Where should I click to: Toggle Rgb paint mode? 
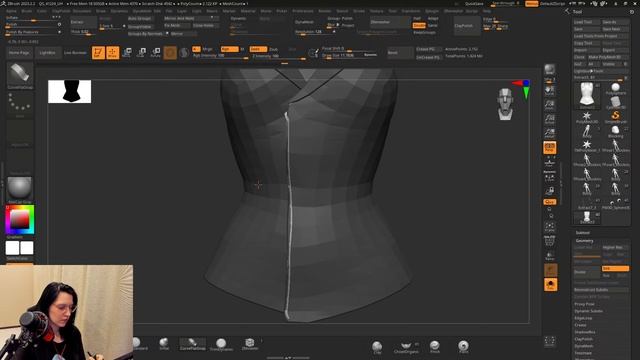(x=229, y=49)
